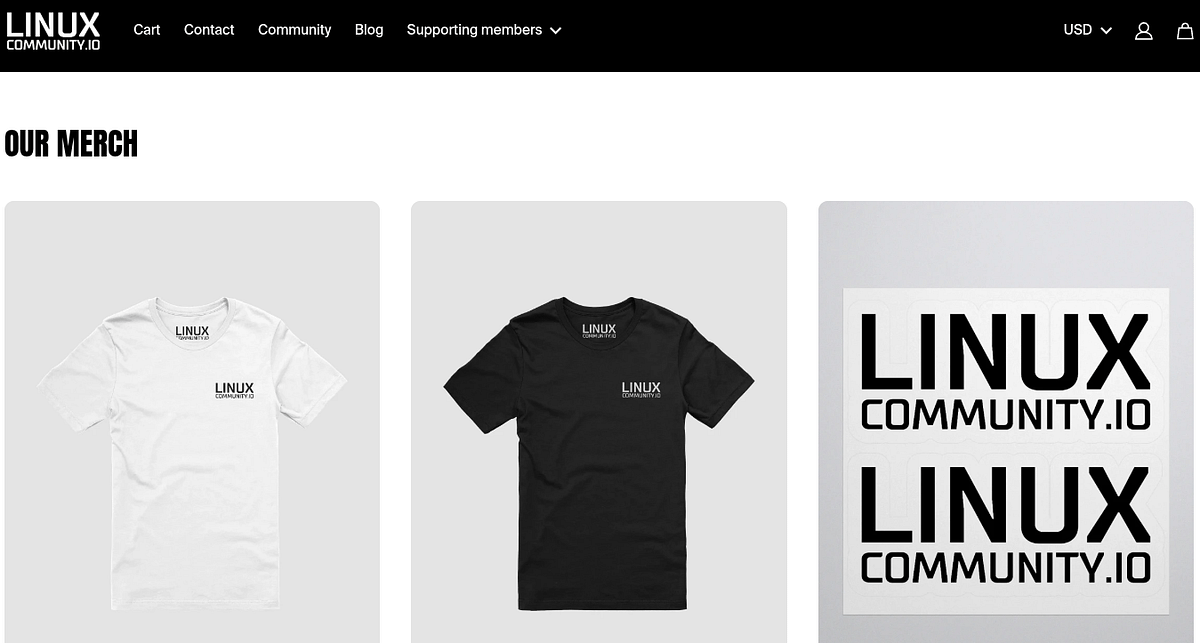Viewport: 1200px width, 643px height.
Task: Expand the Supporting members menu
Action: click(484, 30)
